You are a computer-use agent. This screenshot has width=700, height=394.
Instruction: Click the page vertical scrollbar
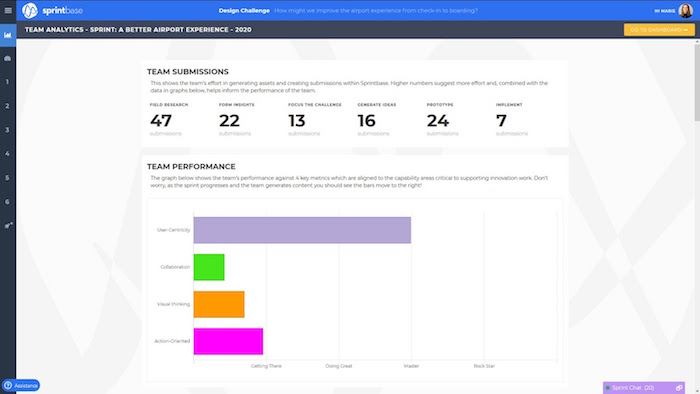point(697,81)
